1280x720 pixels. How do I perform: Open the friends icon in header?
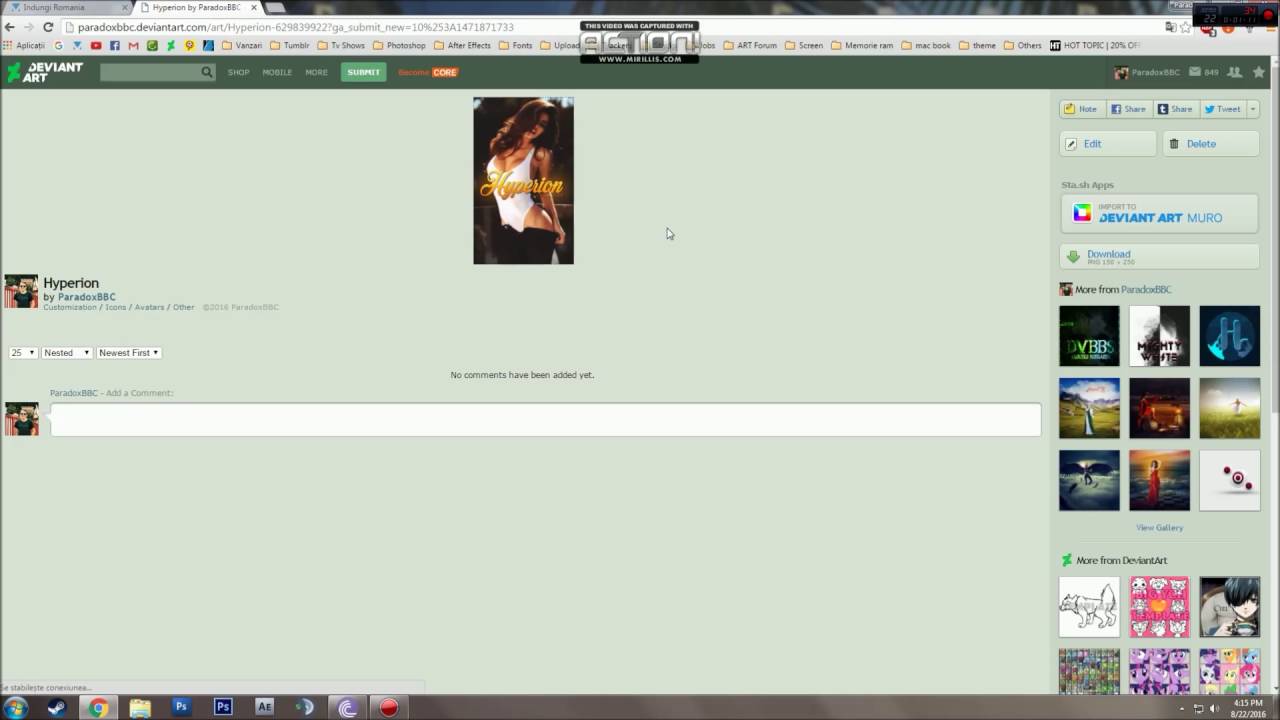(1234, 72)
